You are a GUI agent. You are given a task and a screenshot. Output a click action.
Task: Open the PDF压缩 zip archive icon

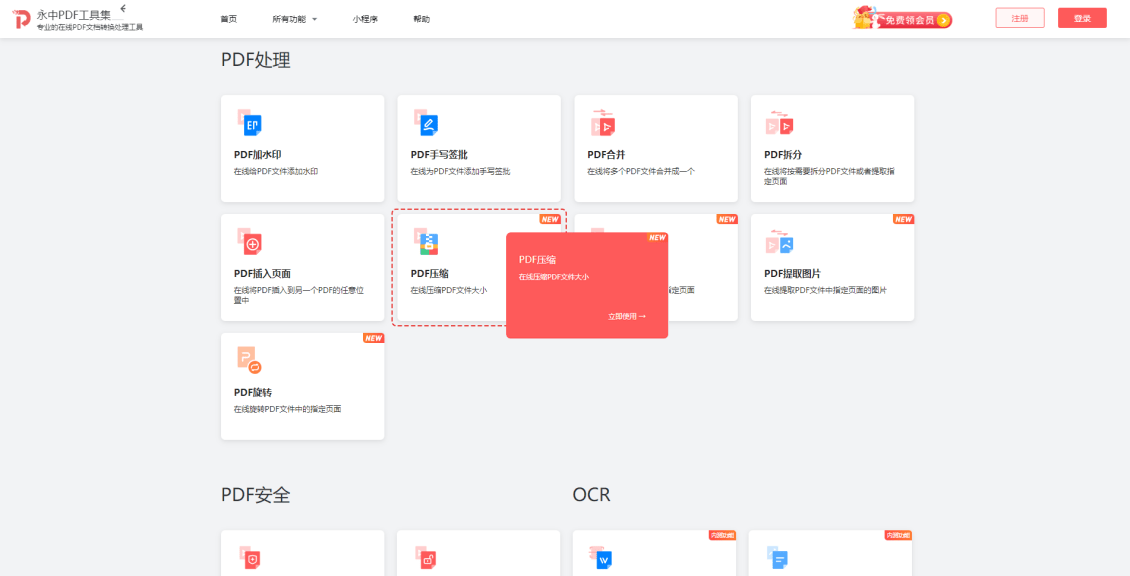coord(426,242)
